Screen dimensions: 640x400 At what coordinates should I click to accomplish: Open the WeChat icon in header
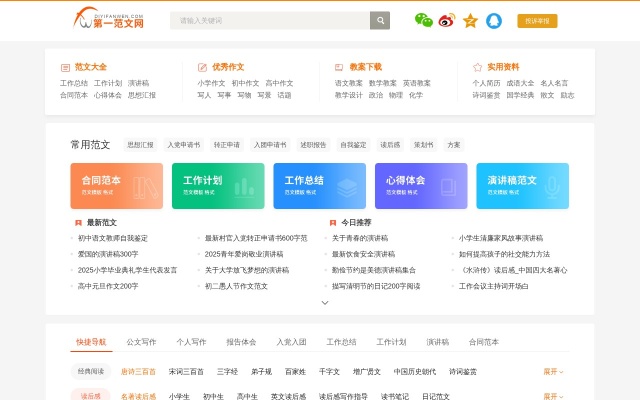[424, 20]
